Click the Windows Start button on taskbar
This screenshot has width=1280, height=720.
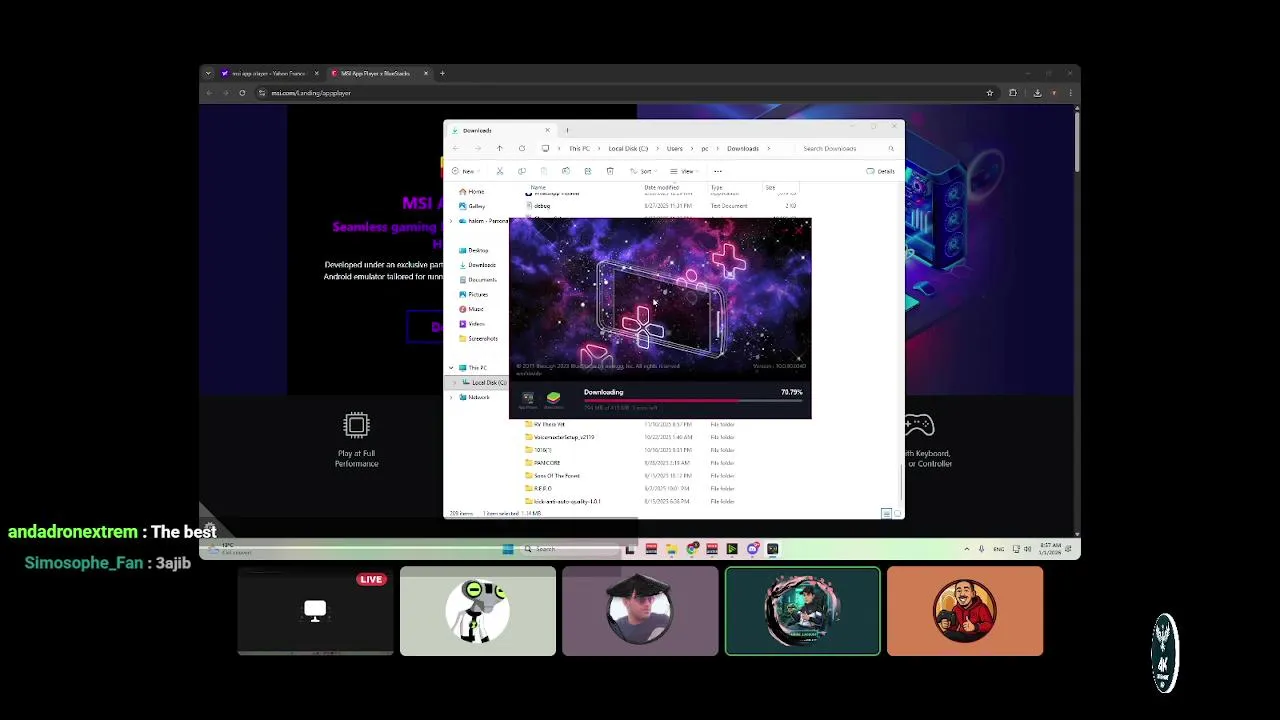(508, 549)
